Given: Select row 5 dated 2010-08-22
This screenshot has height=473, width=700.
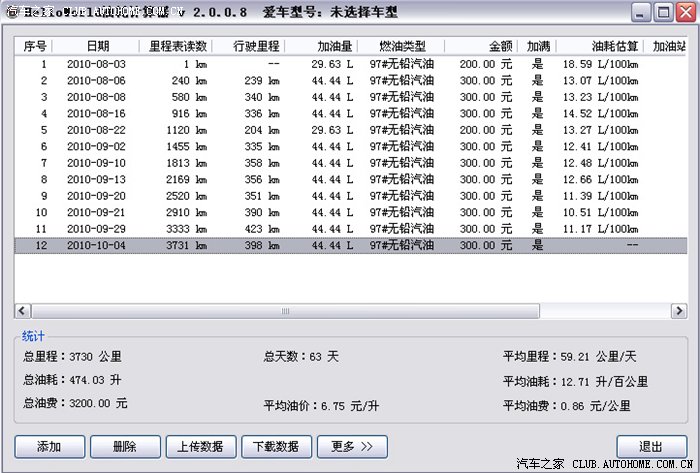Looking at the screenshot, I should coord(350,130).
